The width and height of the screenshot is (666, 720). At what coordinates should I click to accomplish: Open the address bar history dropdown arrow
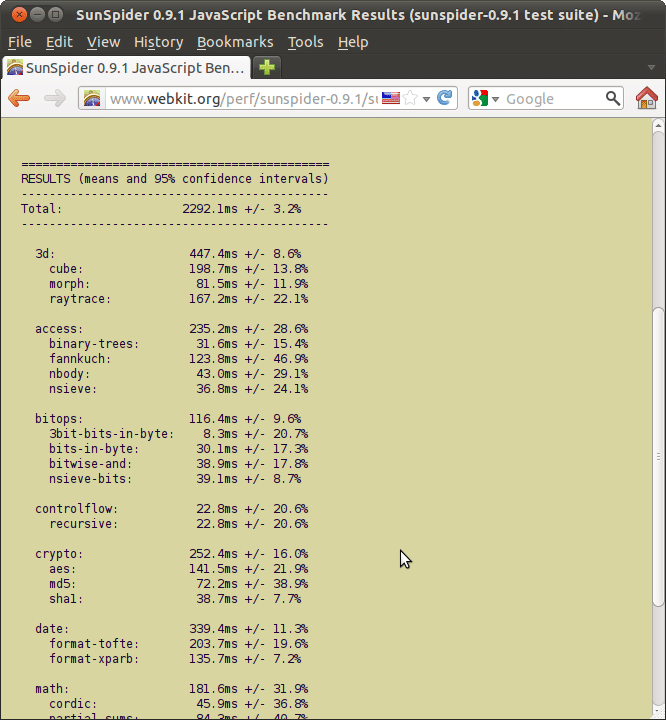[x=426, y=99]
